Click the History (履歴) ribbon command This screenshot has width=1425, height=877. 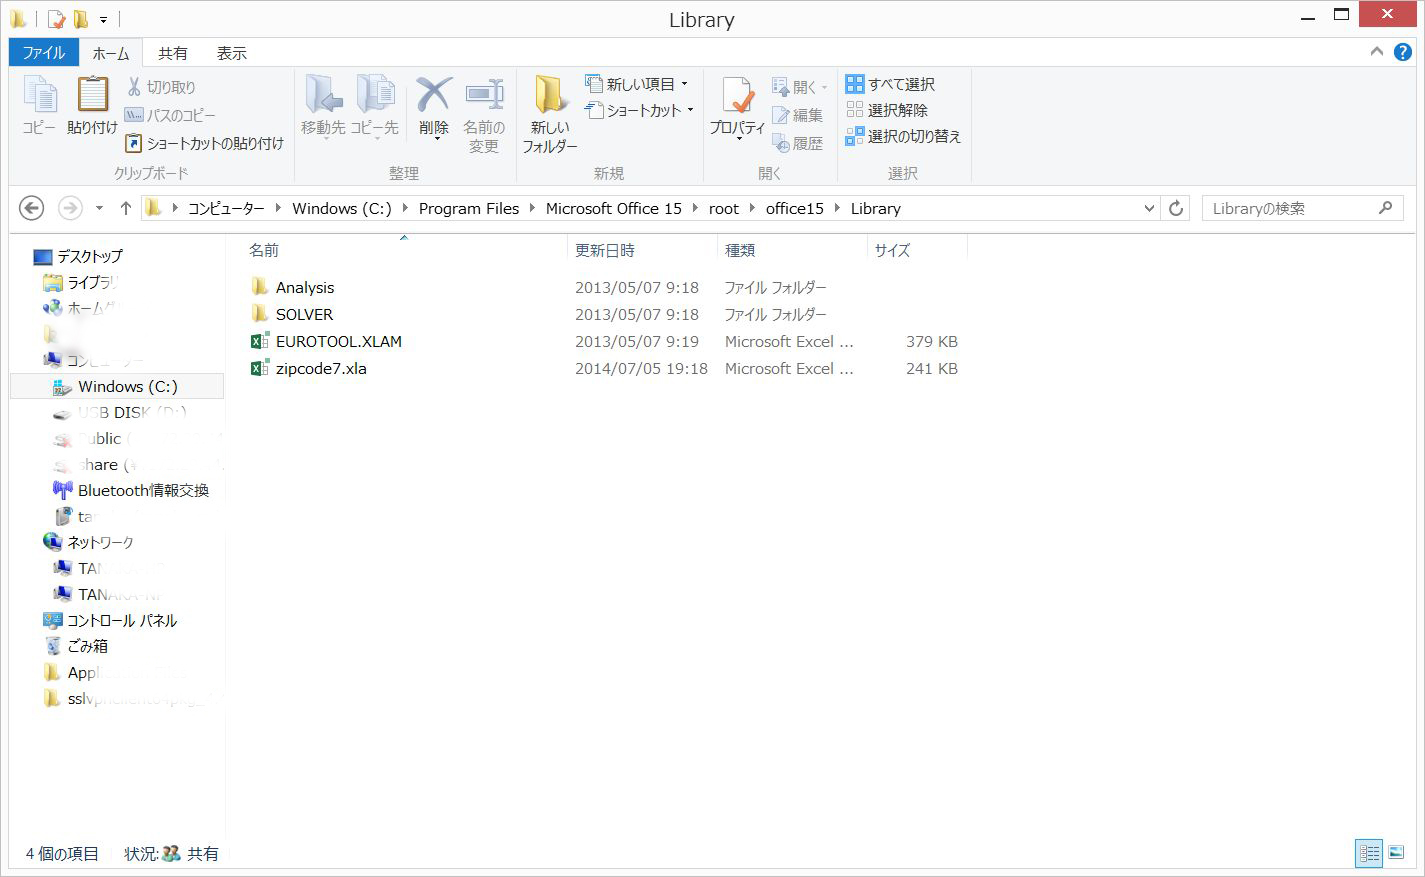[798, 143]
